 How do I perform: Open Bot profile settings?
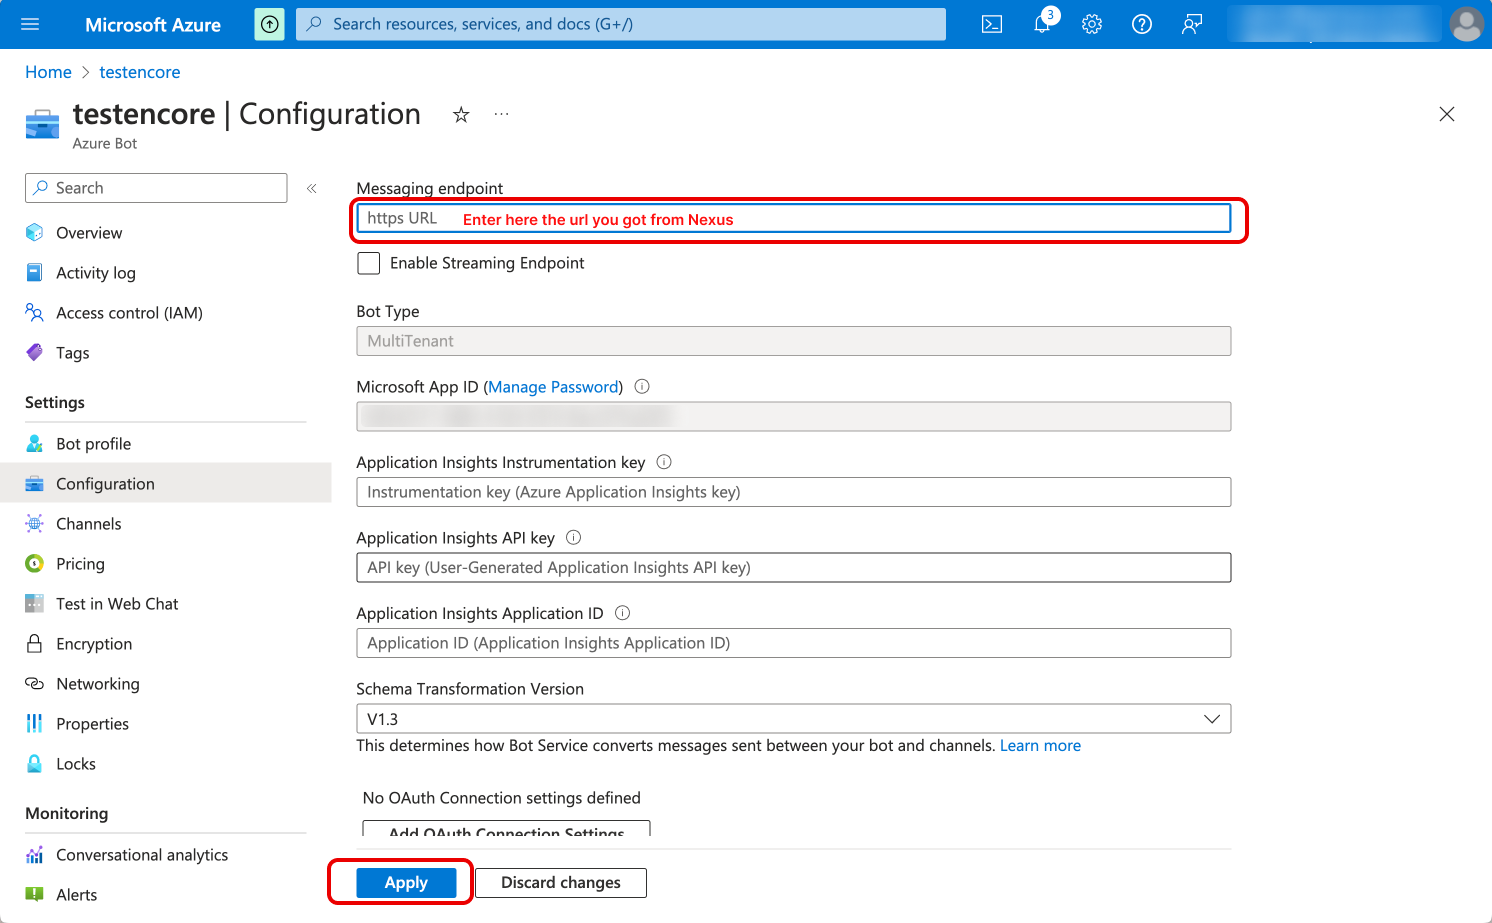coord(94,444)
